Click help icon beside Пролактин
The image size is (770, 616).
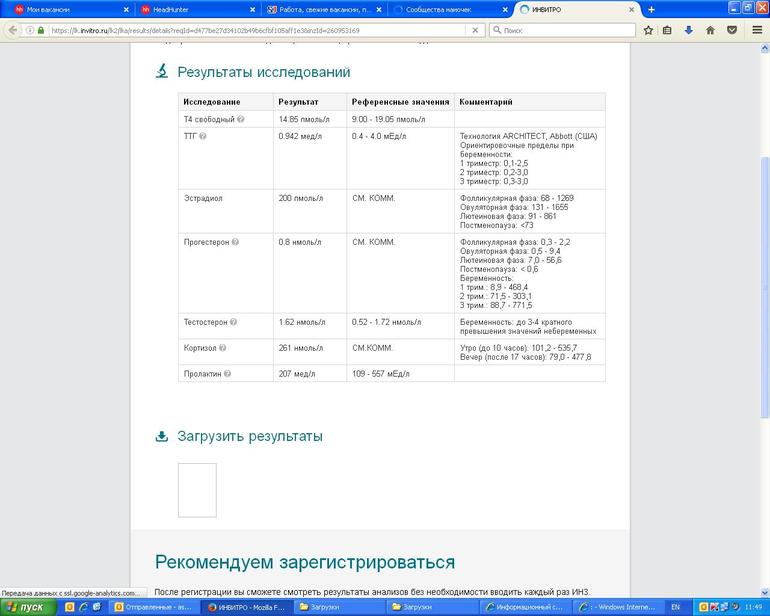tap(227, 373)
